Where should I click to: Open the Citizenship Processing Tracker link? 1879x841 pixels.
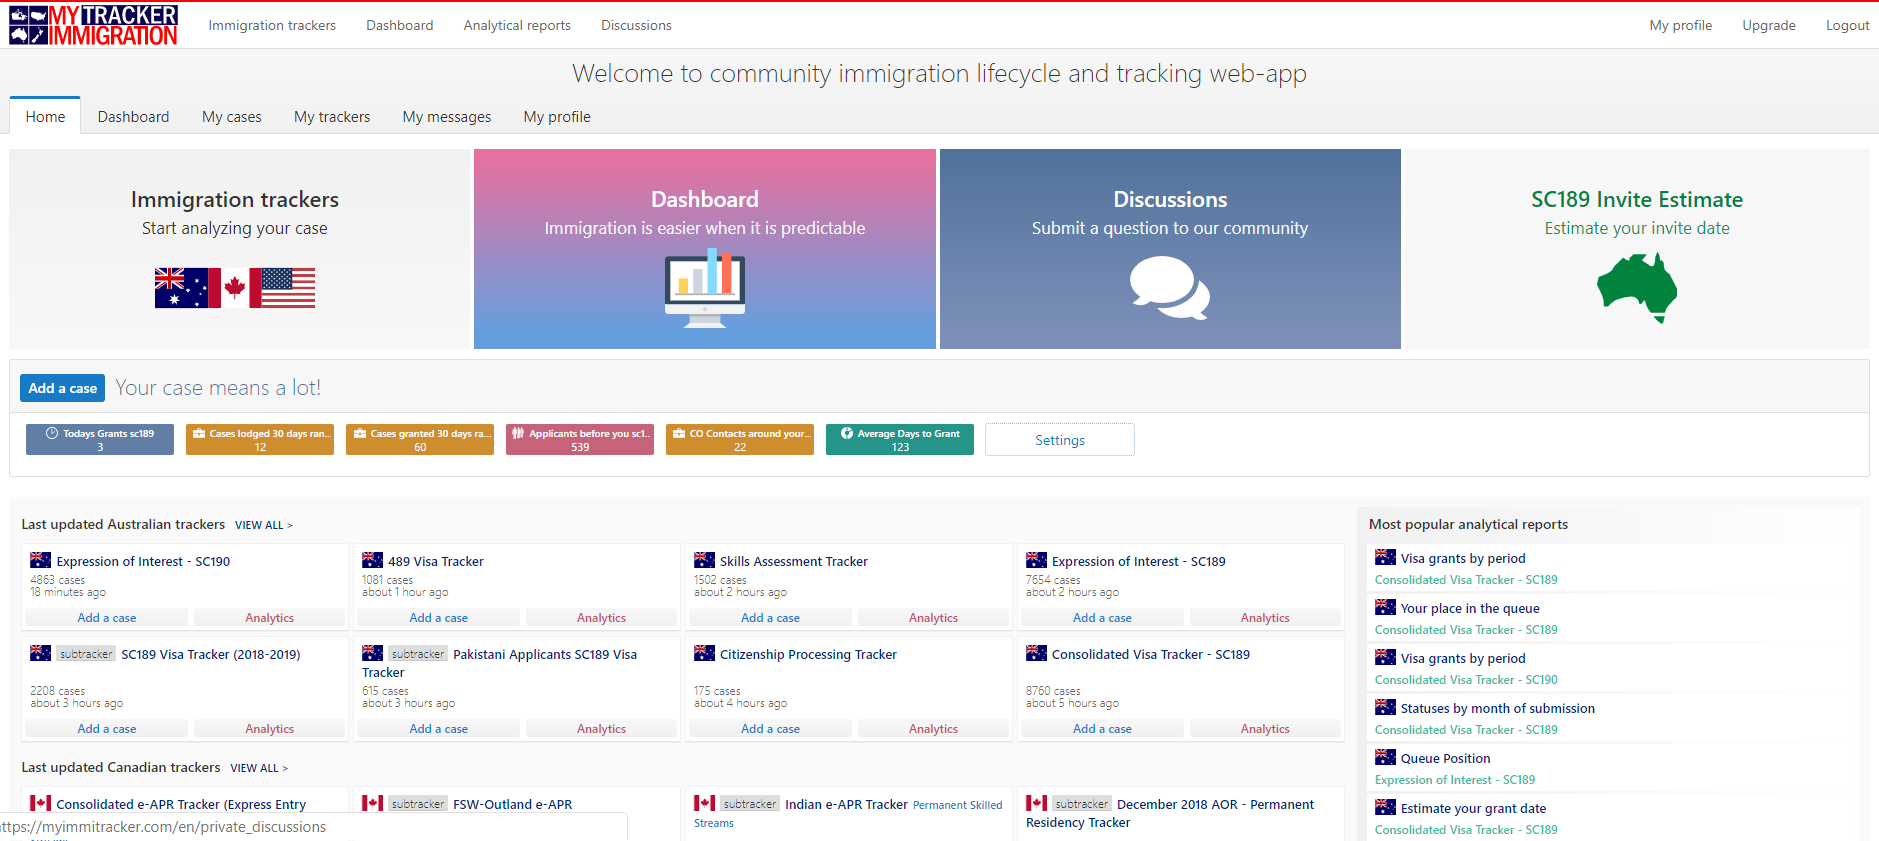click(808, 654)
